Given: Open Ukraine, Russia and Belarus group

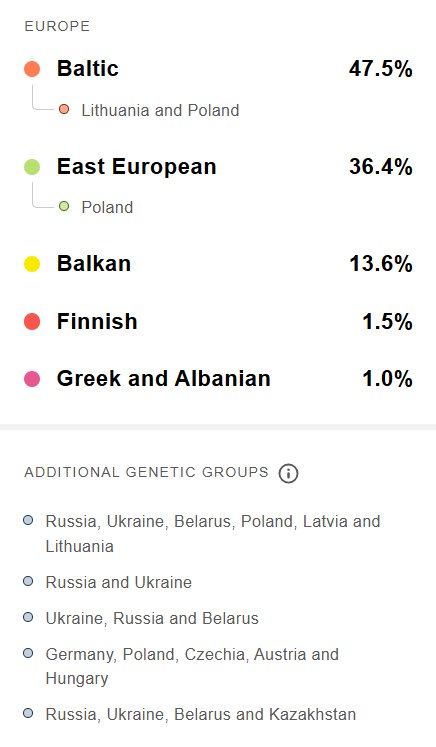Looking at the screenshot, I should 152,618.
